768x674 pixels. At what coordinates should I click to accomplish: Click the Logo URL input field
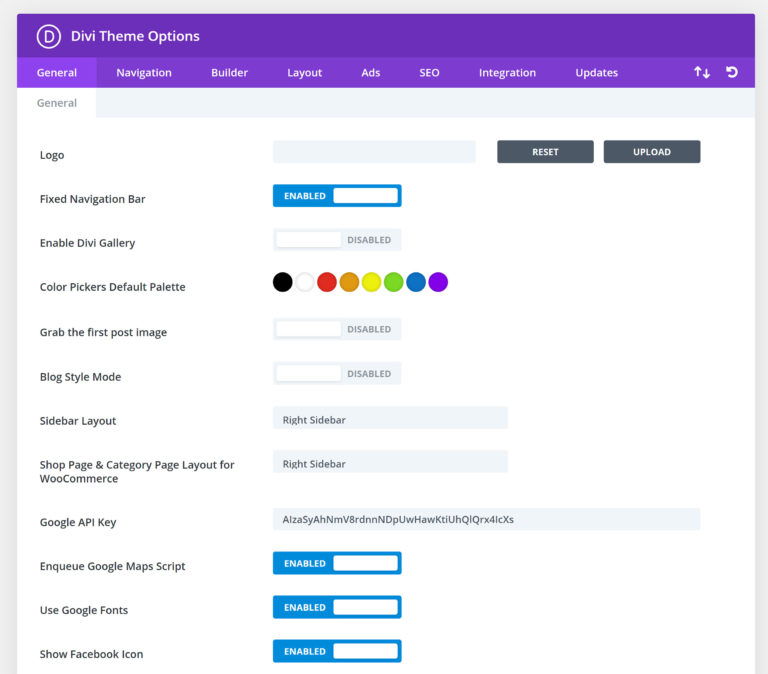(374, 152)
